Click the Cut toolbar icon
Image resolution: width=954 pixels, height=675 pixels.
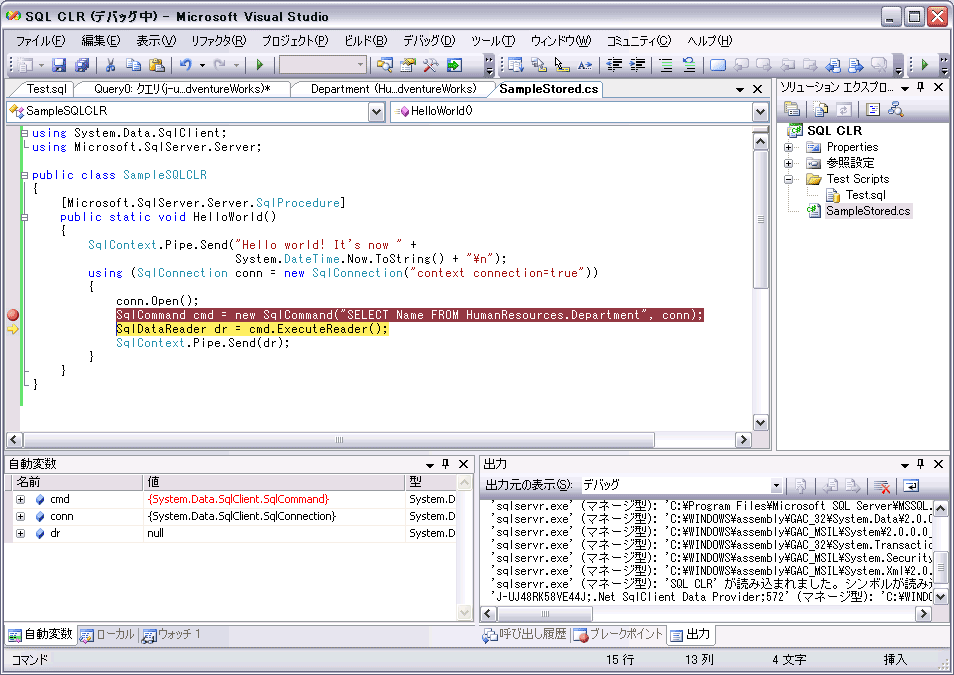(112, 66)
